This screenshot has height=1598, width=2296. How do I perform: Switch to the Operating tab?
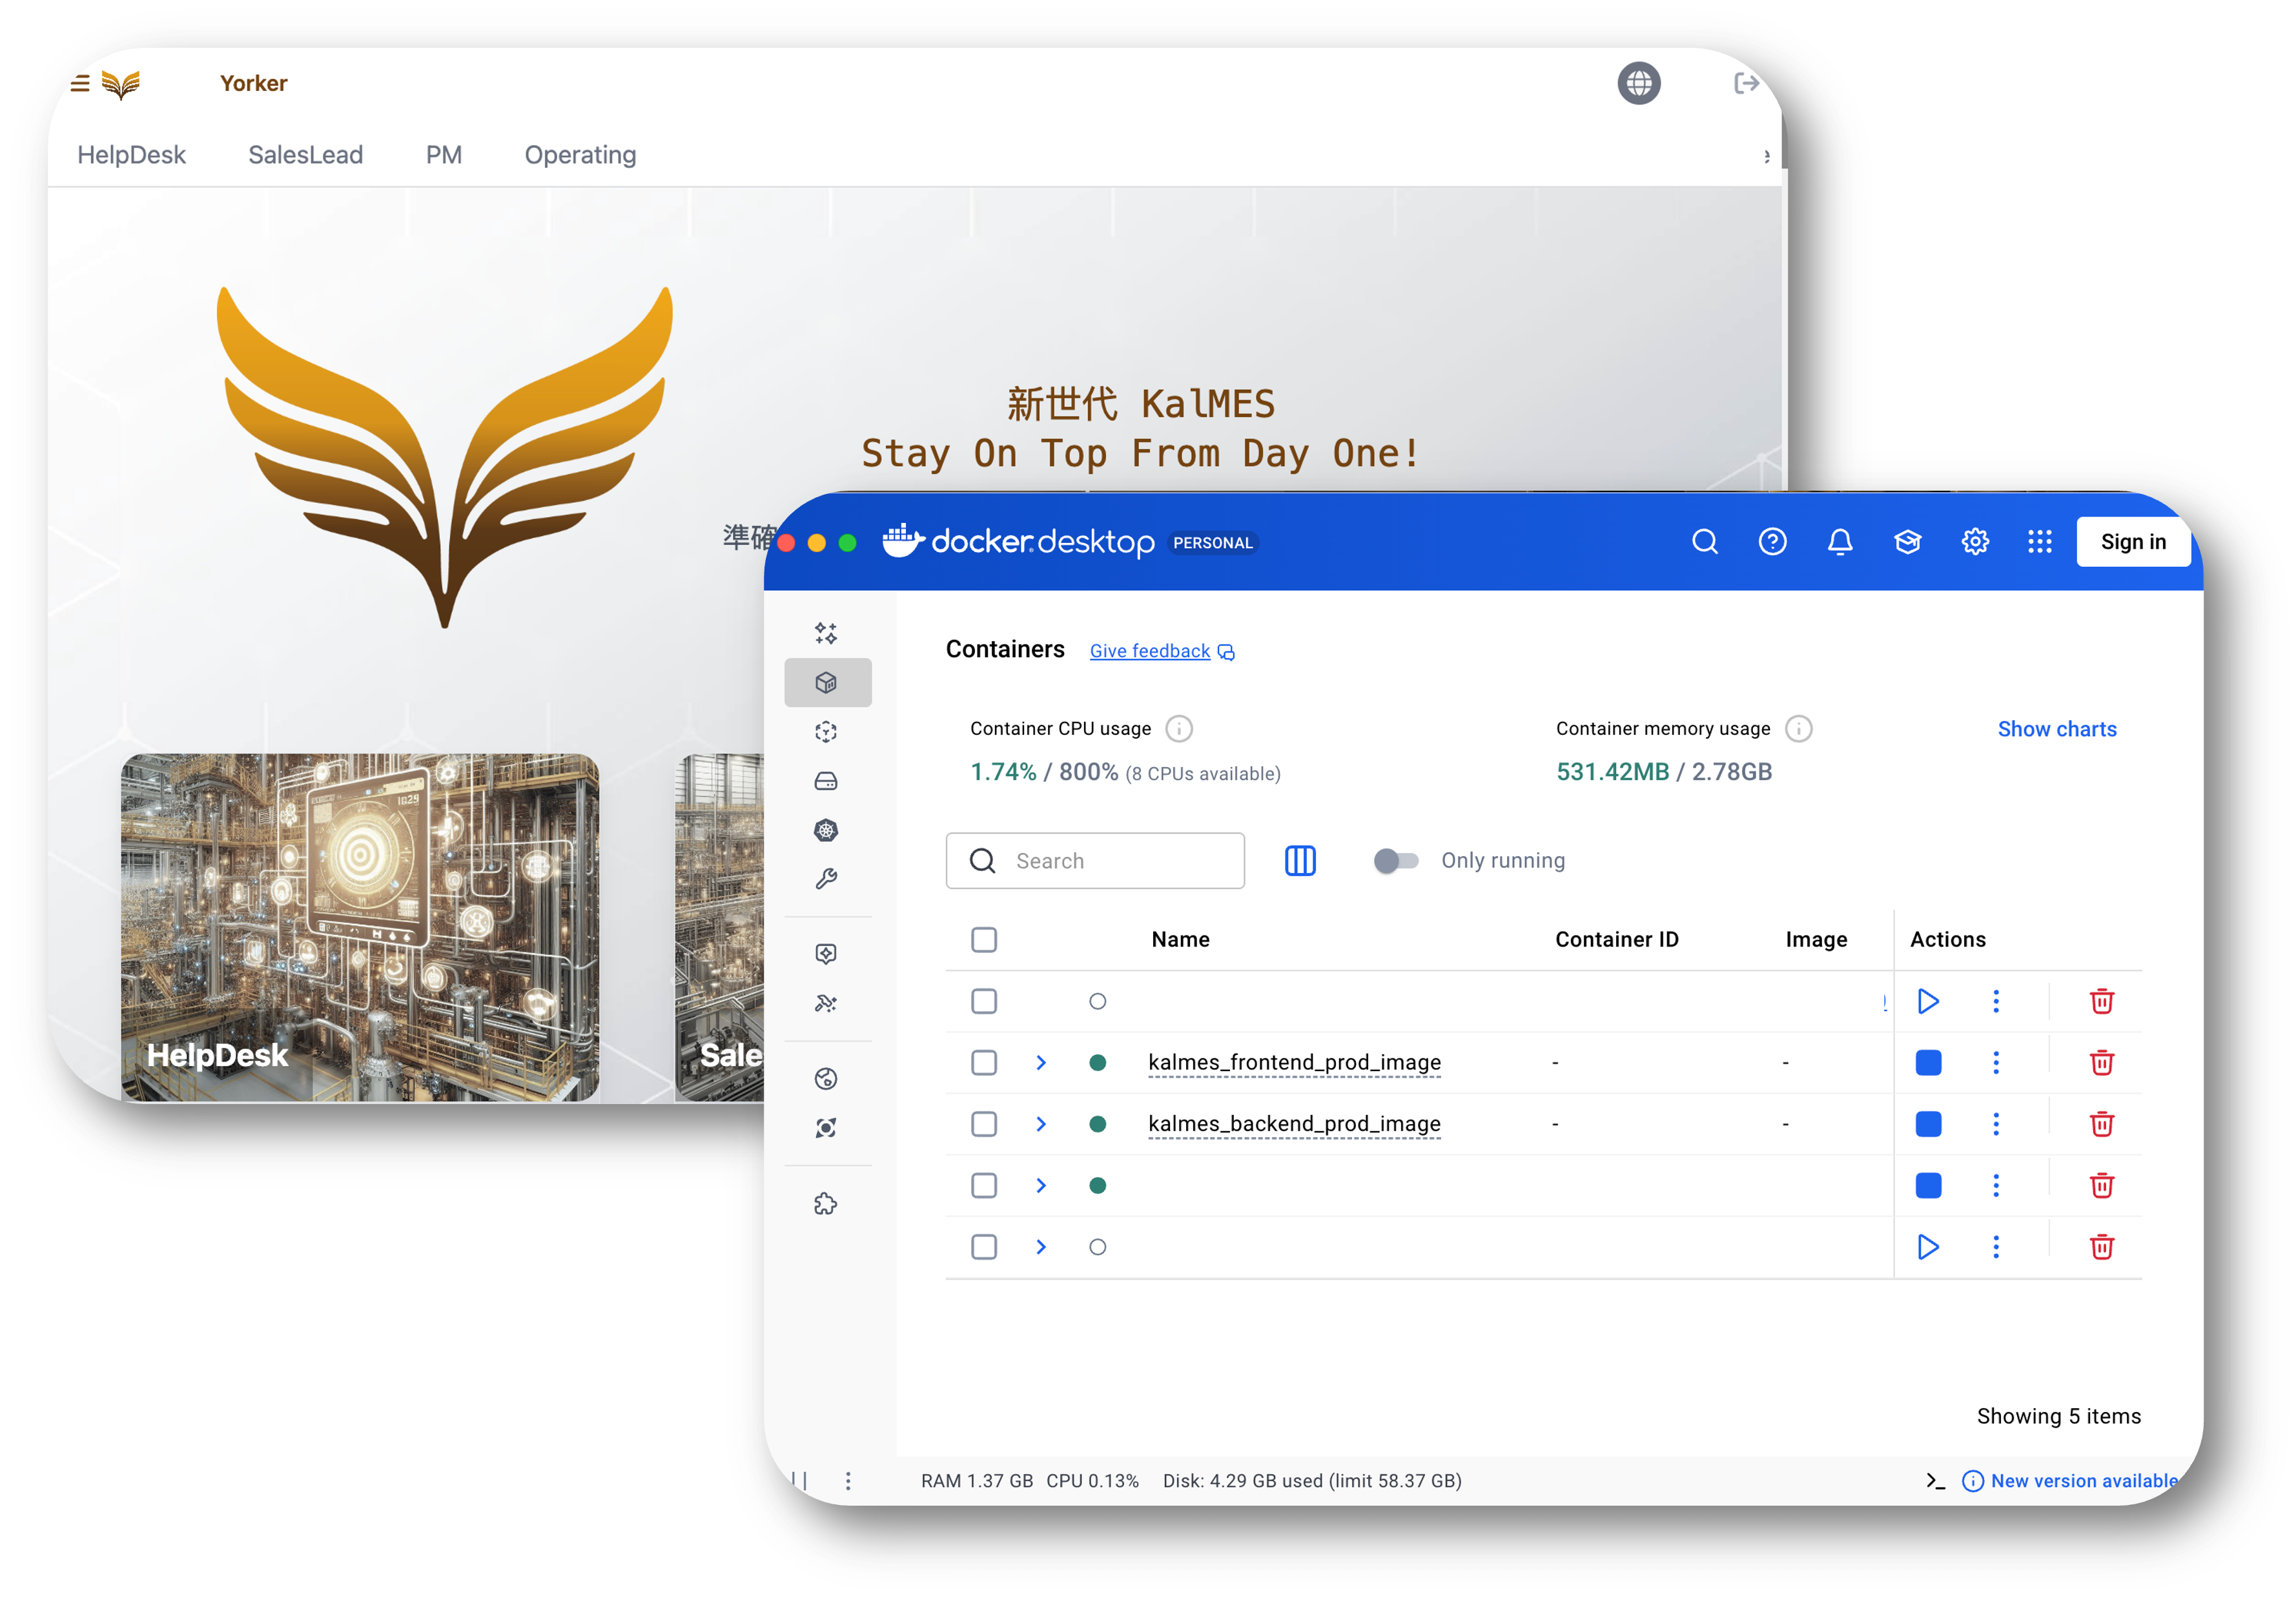coord(580,155)
